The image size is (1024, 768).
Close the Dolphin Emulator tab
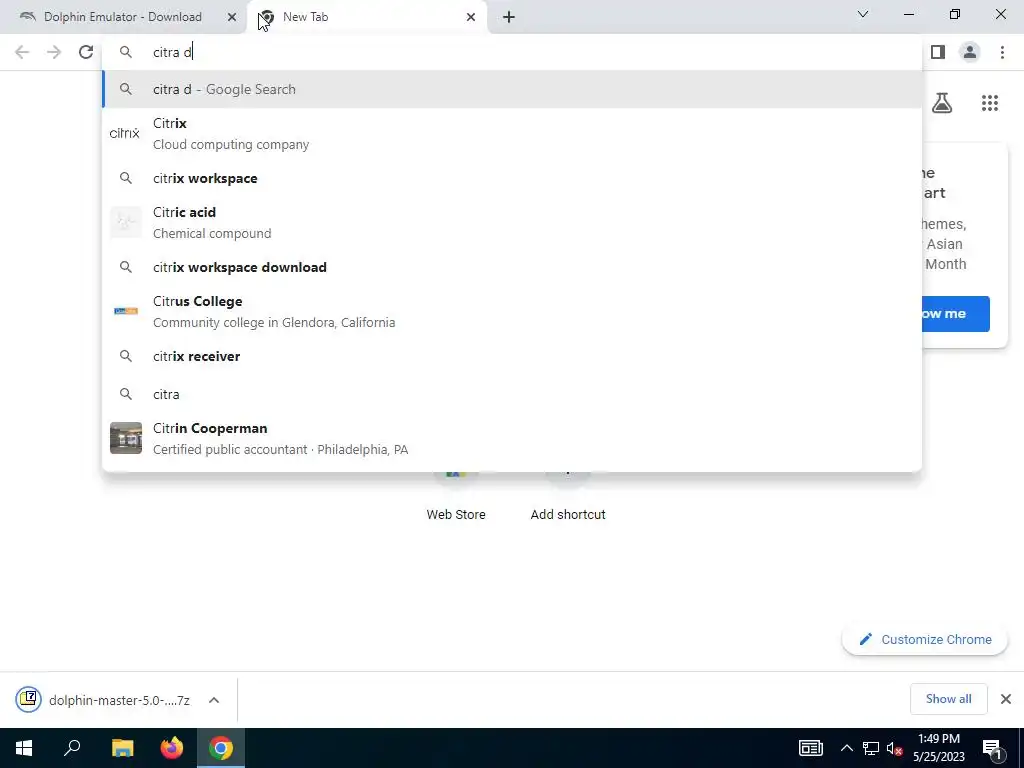pyautogui.click(x=232, y=17)
